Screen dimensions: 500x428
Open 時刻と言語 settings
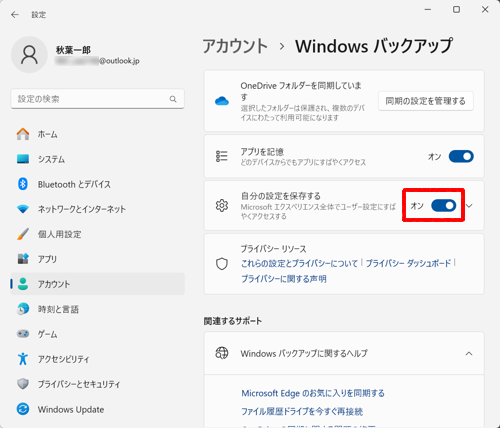click(x=97, y=309)
